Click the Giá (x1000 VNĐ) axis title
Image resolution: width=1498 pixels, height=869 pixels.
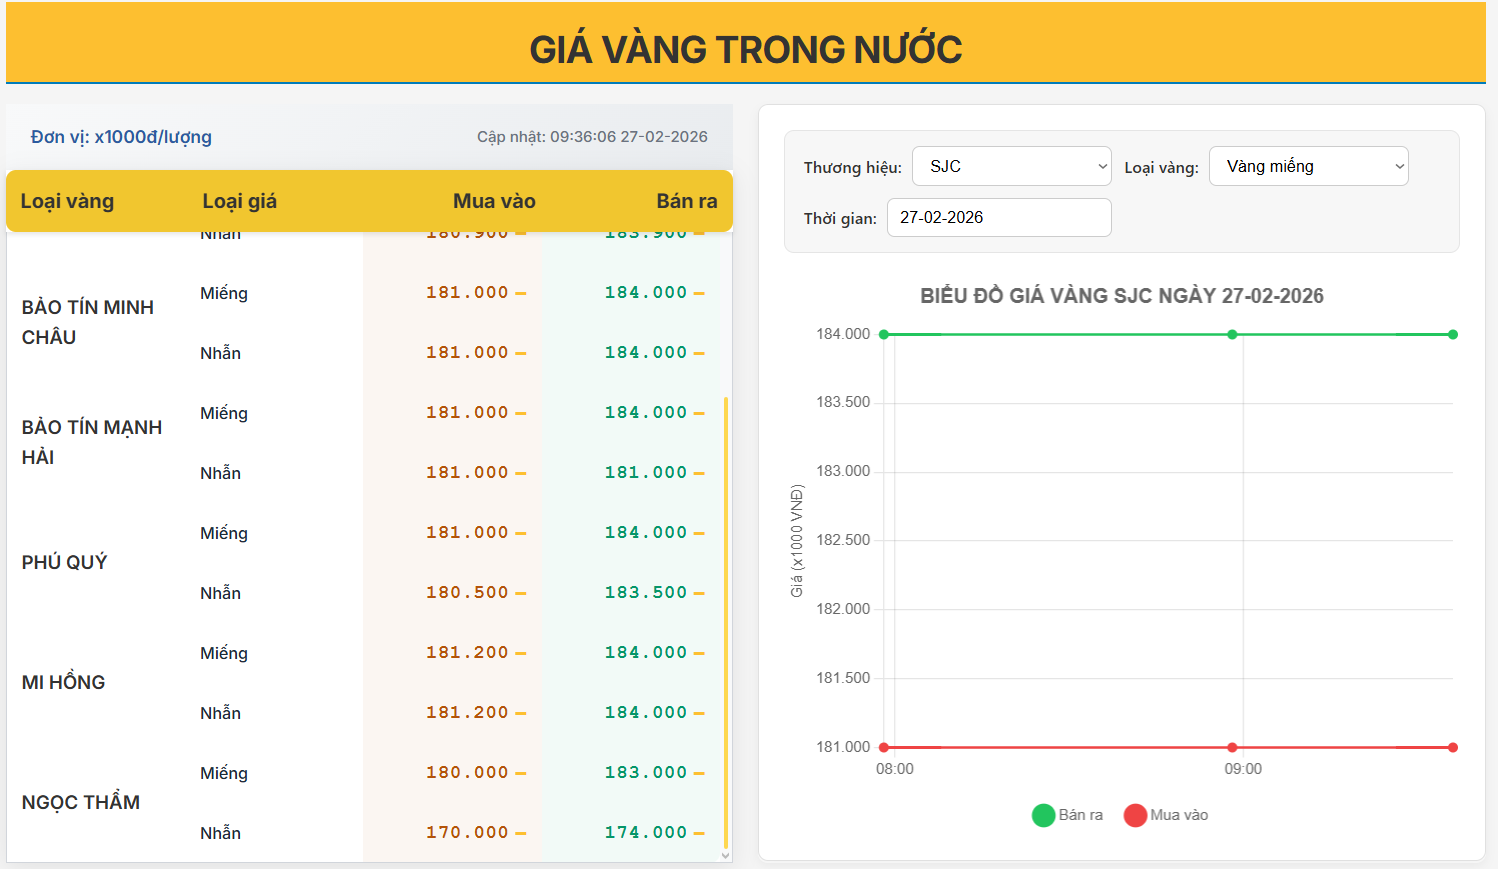pyautogui.click(x=797, y=541)
